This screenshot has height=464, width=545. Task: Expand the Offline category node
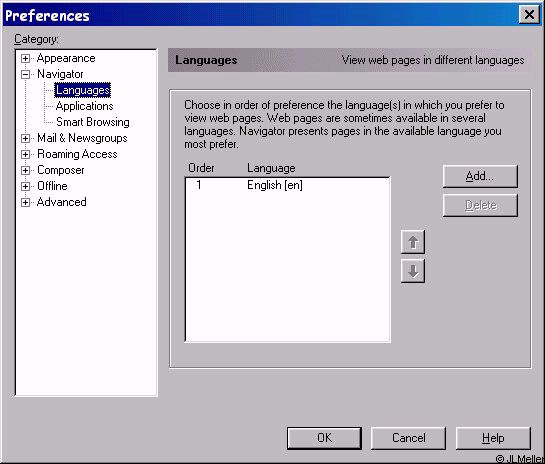(25, 186)
